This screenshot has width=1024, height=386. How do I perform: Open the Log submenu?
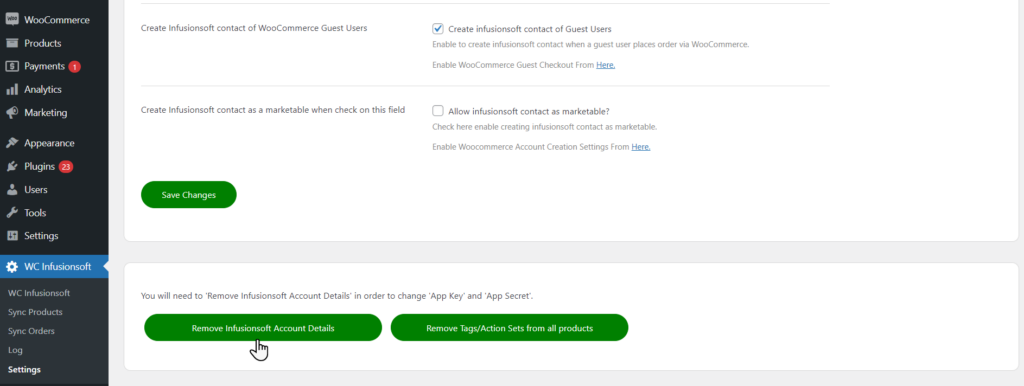tap(15, 350)
